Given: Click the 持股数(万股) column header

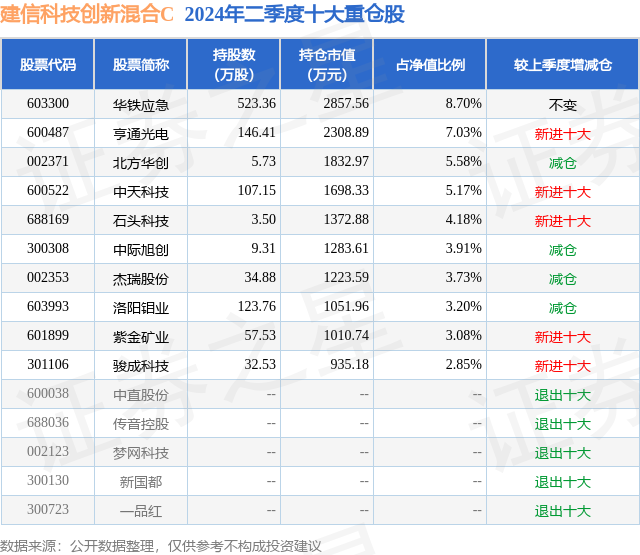Looking at the screenshot, I should [x=234, y=64].
